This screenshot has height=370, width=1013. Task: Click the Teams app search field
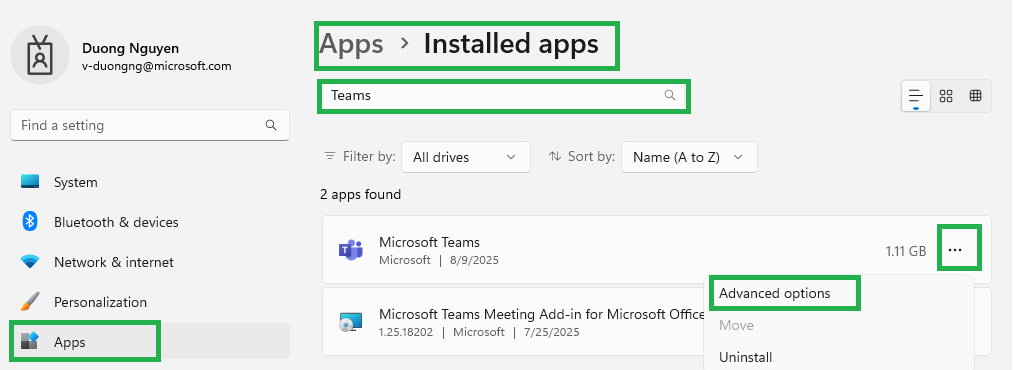tap(504, 96)
